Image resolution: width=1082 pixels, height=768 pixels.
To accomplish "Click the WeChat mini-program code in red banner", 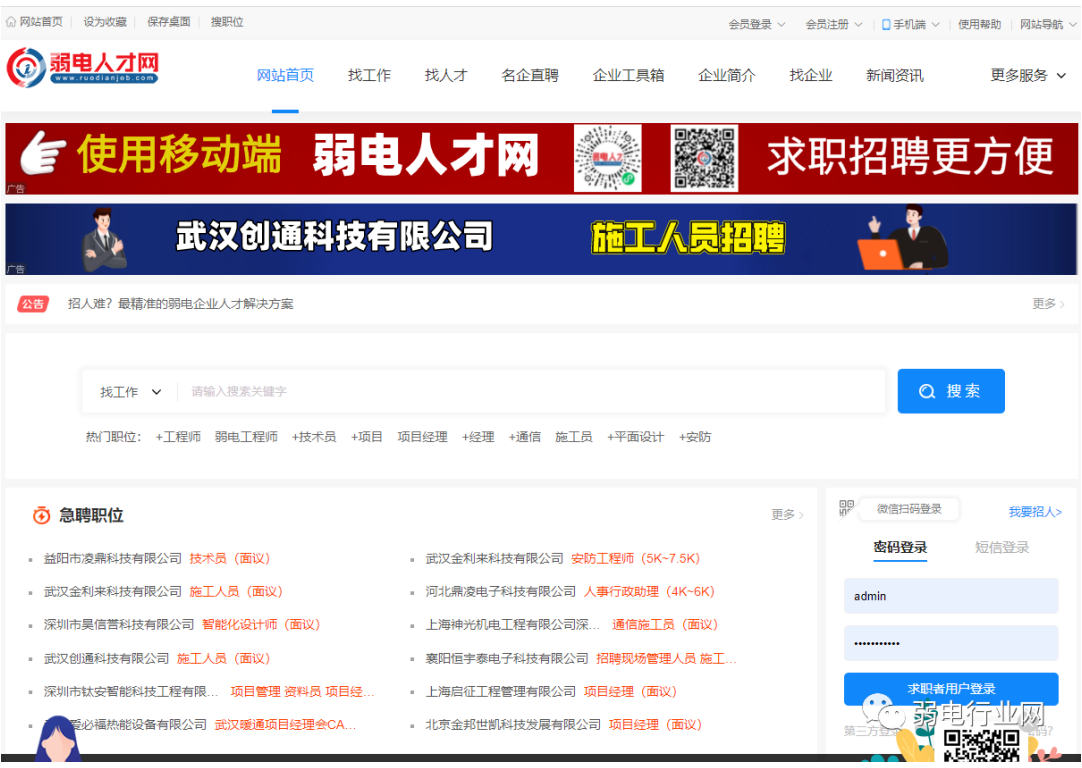I will coord(607,158).
